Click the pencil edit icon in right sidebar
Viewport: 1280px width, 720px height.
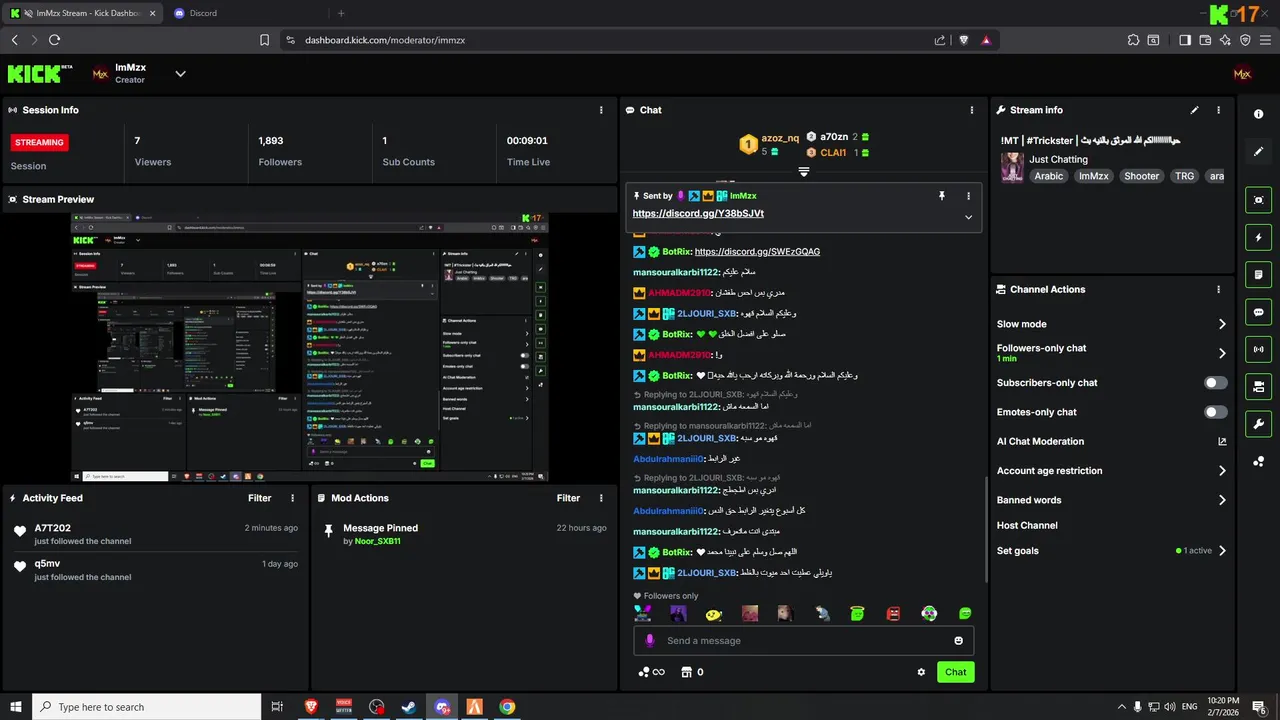coord(1258,151)
